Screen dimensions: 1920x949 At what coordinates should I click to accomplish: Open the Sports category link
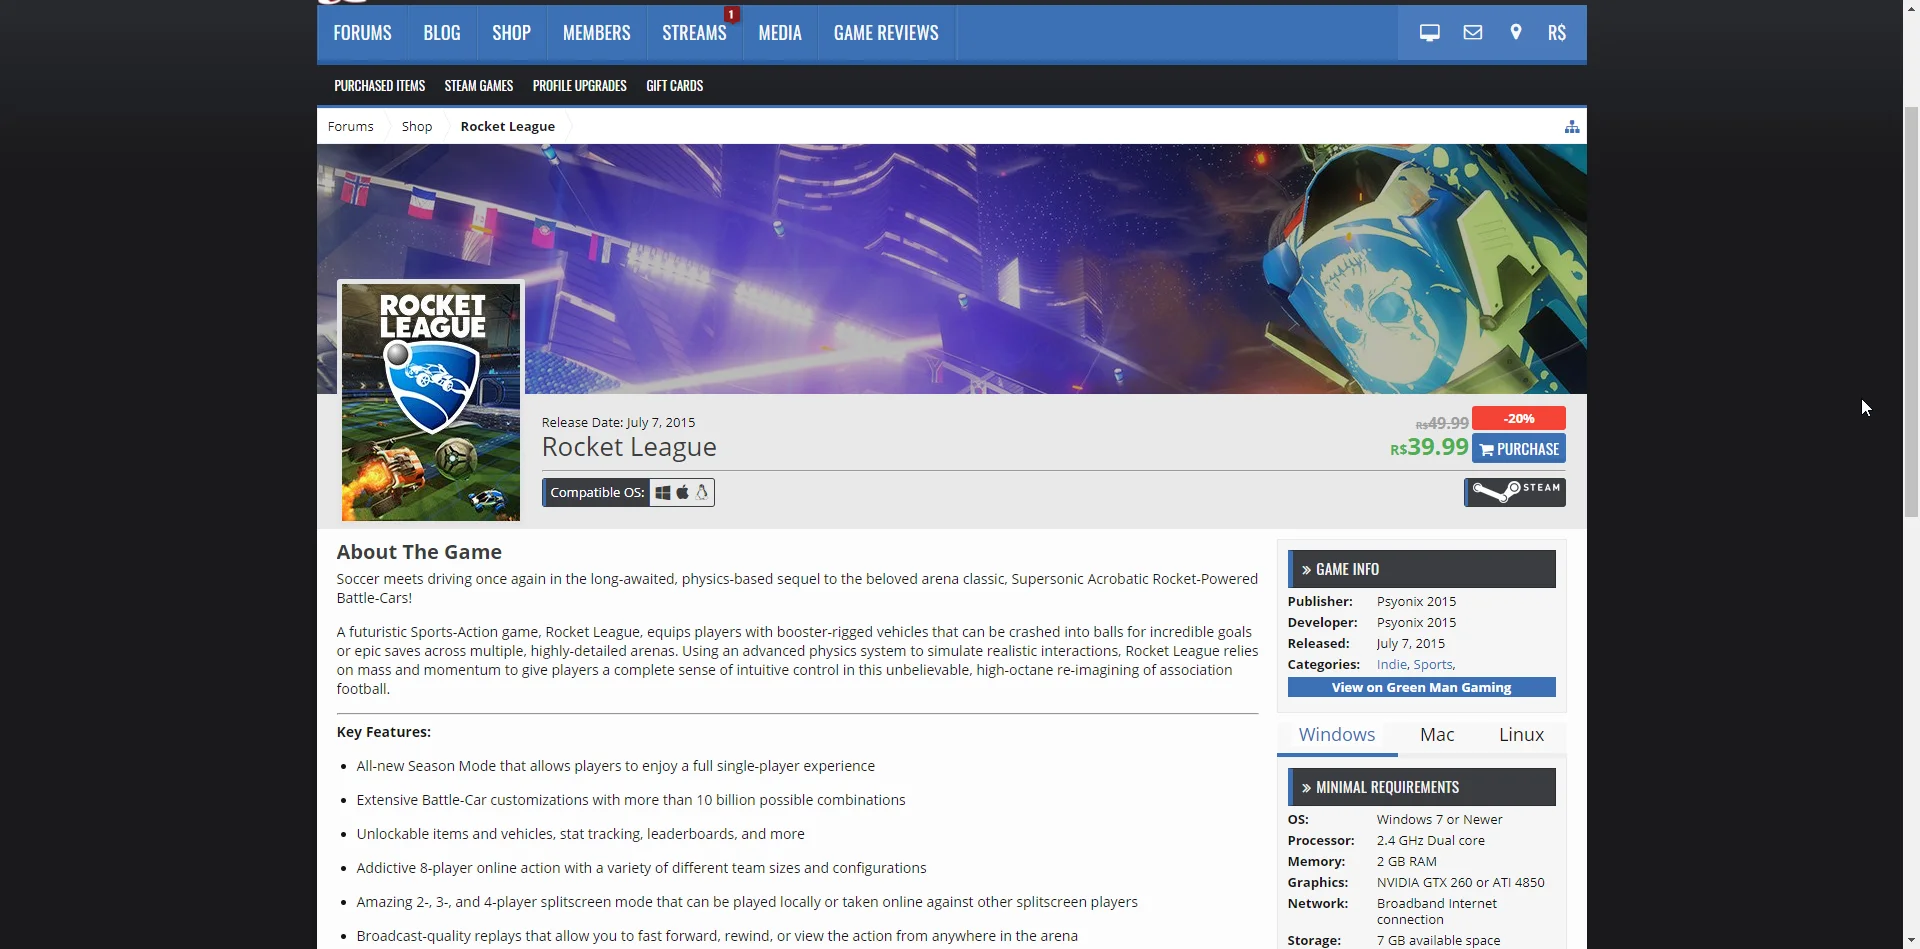pos(1432,665)
